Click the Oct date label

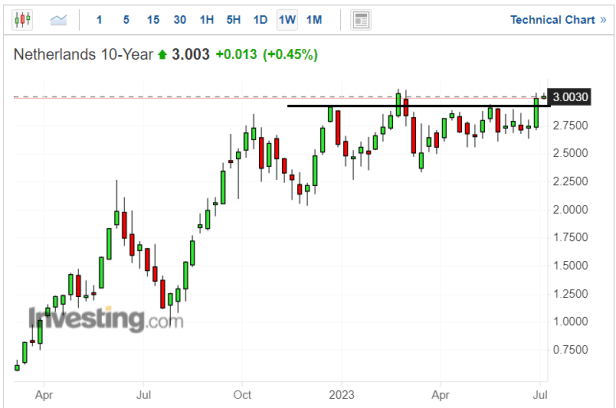pyautogui.click(x=242, y=395)
